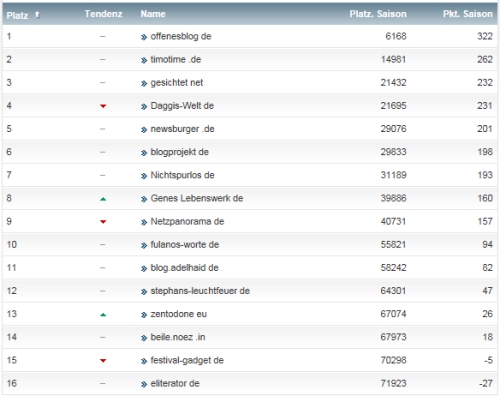This screenshot has width=500, height=396.
Task: Click the chevron icon before newsburger .de
Action: tap(144, 130)
